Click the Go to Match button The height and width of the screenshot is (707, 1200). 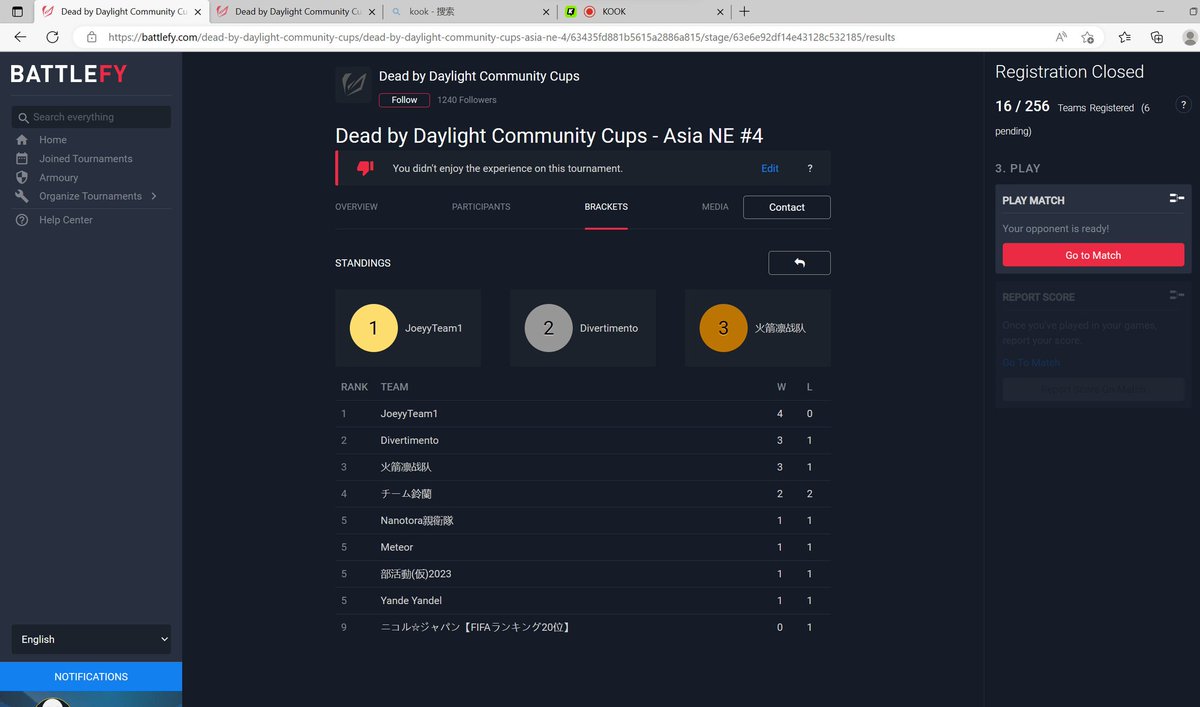click(1093, 255)
